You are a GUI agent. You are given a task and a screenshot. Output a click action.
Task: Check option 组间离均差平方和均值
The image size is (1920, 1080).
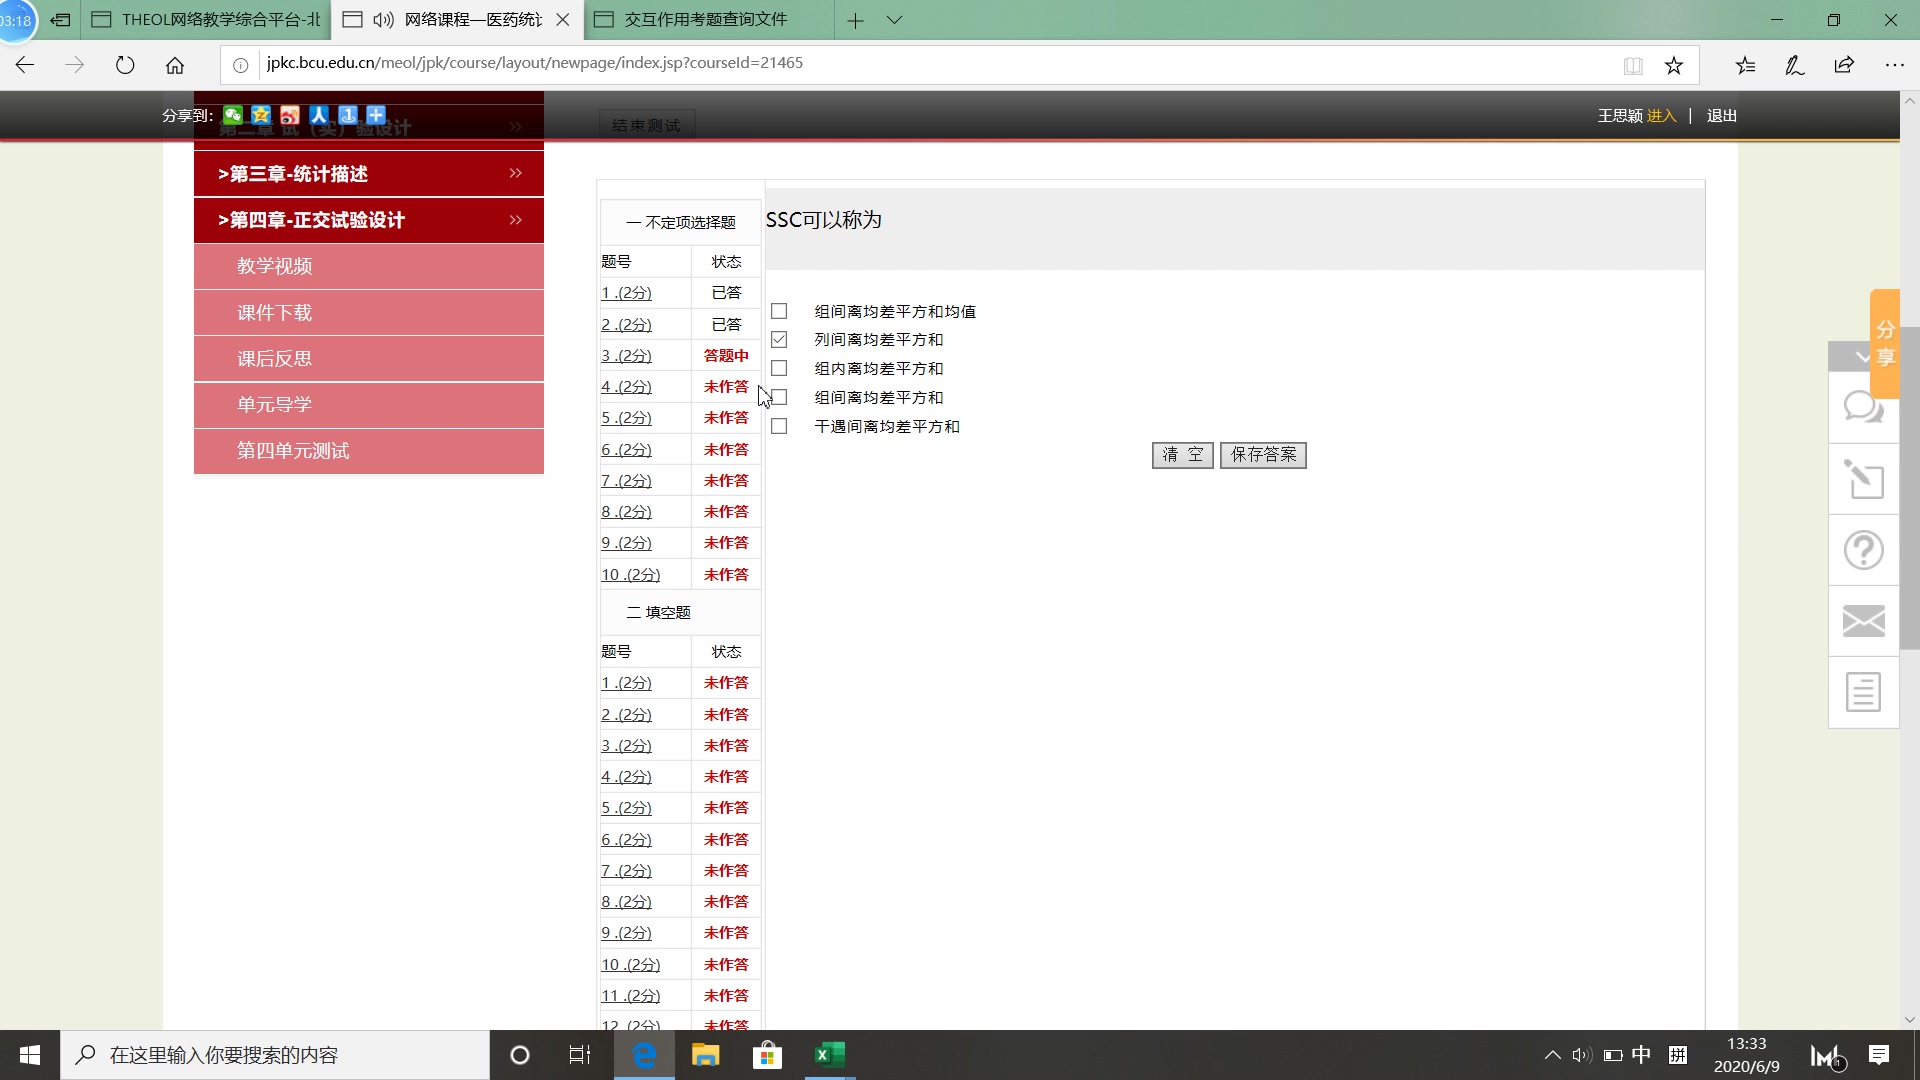[779, 311]
